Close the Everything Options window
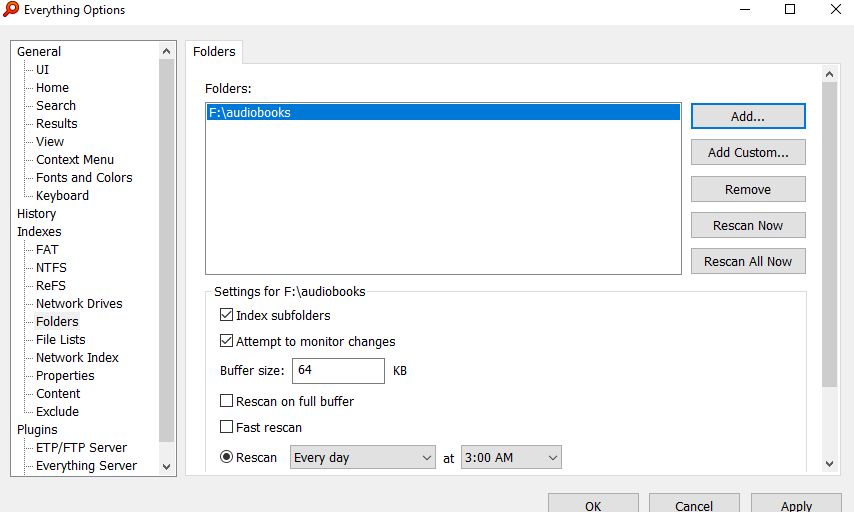The width and height of the screenshot is (854, 512). click(x=835, y=9)
